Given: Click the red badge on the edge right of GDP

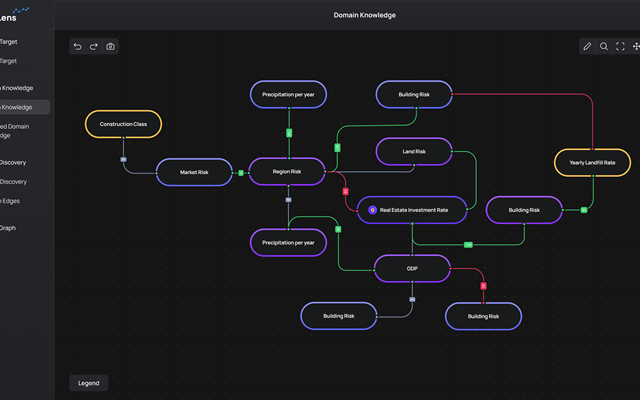Looking at the screenshot, I should (x=483, y=286).
